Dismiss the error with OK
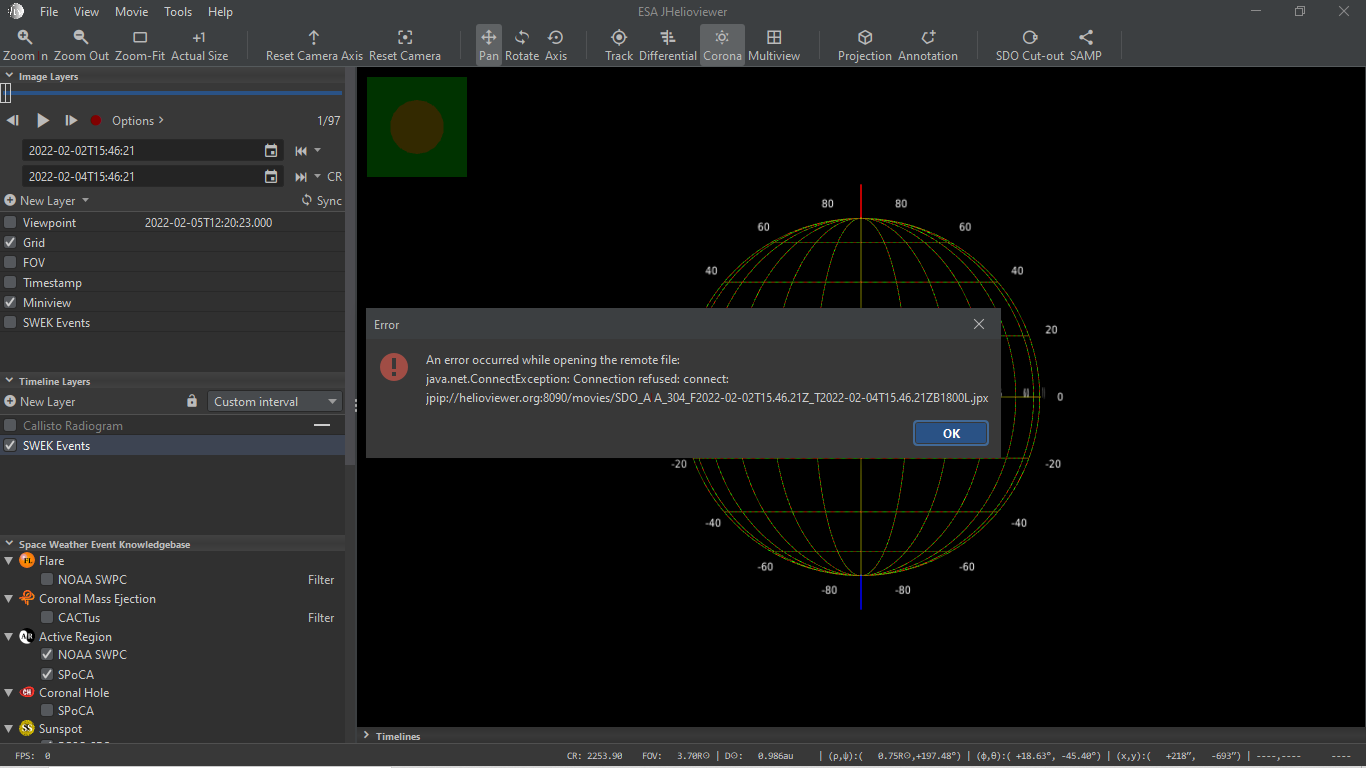 [x=950, y=433]
